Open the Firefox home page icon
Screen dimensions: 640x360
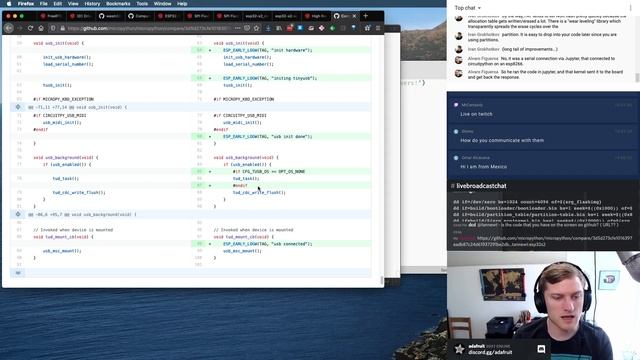pyautogui.click(x=41, y=28)
